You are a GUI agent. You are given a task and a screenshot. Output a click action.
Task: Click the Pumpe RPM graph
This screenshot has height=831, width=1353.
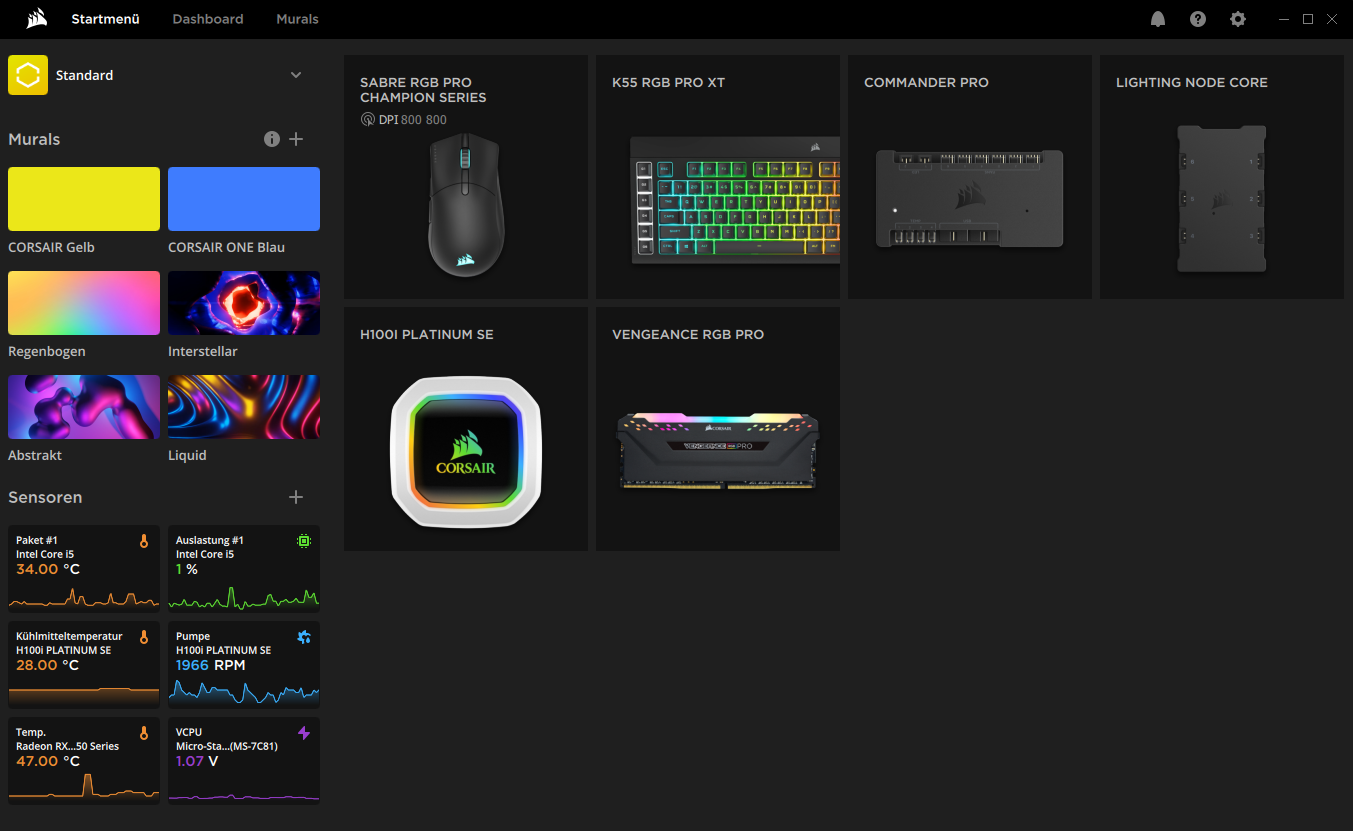tap(244, 691)
